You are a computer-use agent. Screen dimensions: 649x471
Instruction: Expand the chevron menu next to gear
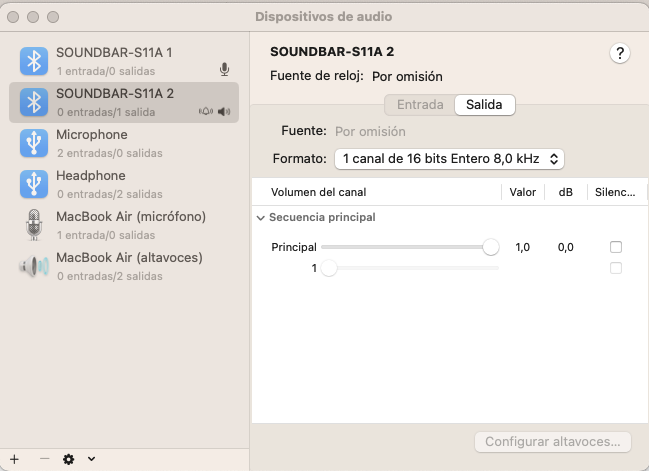tap(91, 459)
